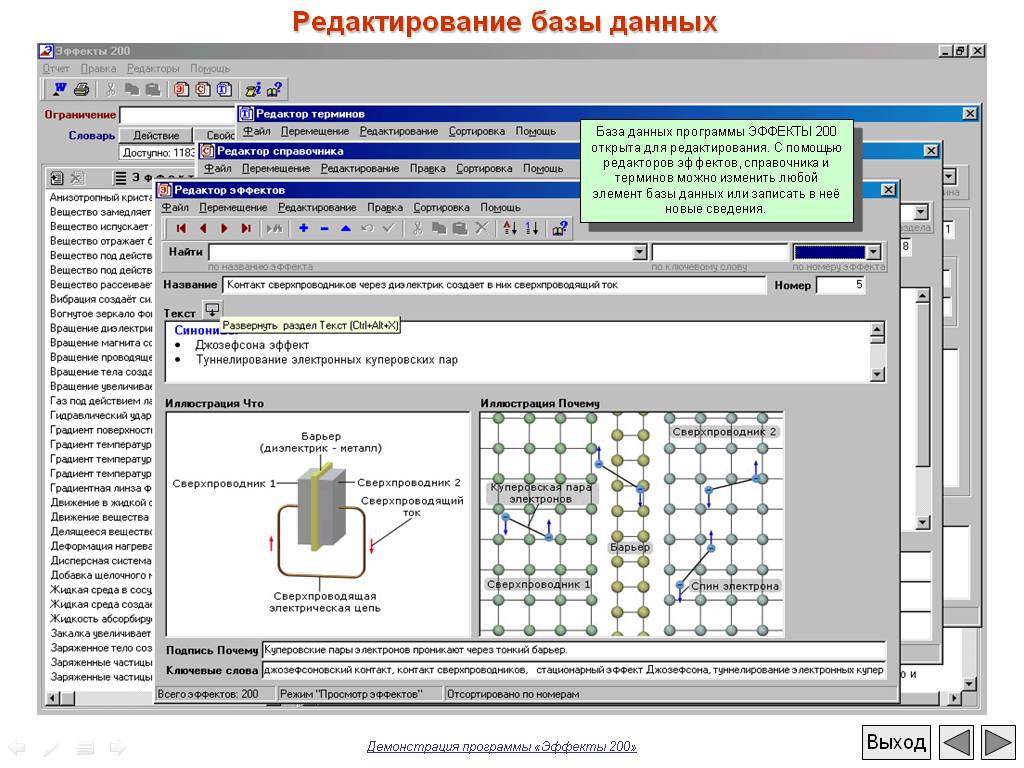Open Файл menu in Редактор справочника window
The image size is (1024, 768).
click(217, 168)
